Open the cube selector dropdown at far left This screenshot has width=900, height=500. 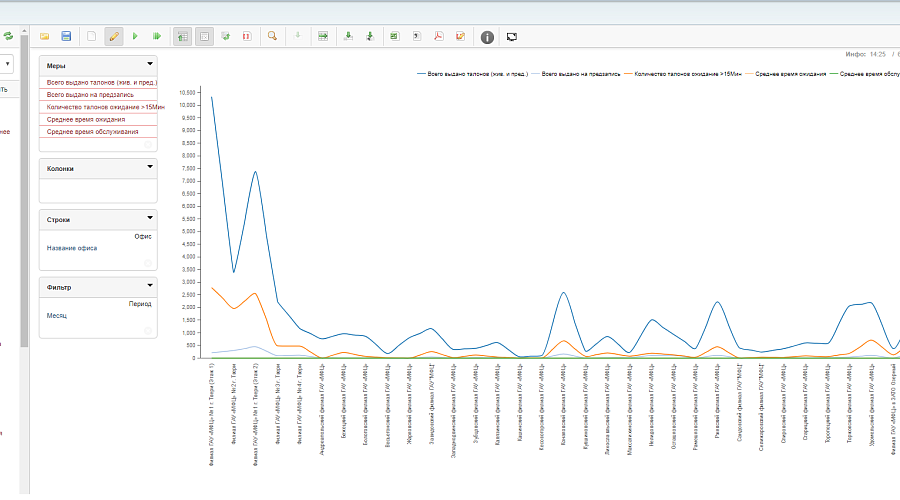tap(7, 64)
